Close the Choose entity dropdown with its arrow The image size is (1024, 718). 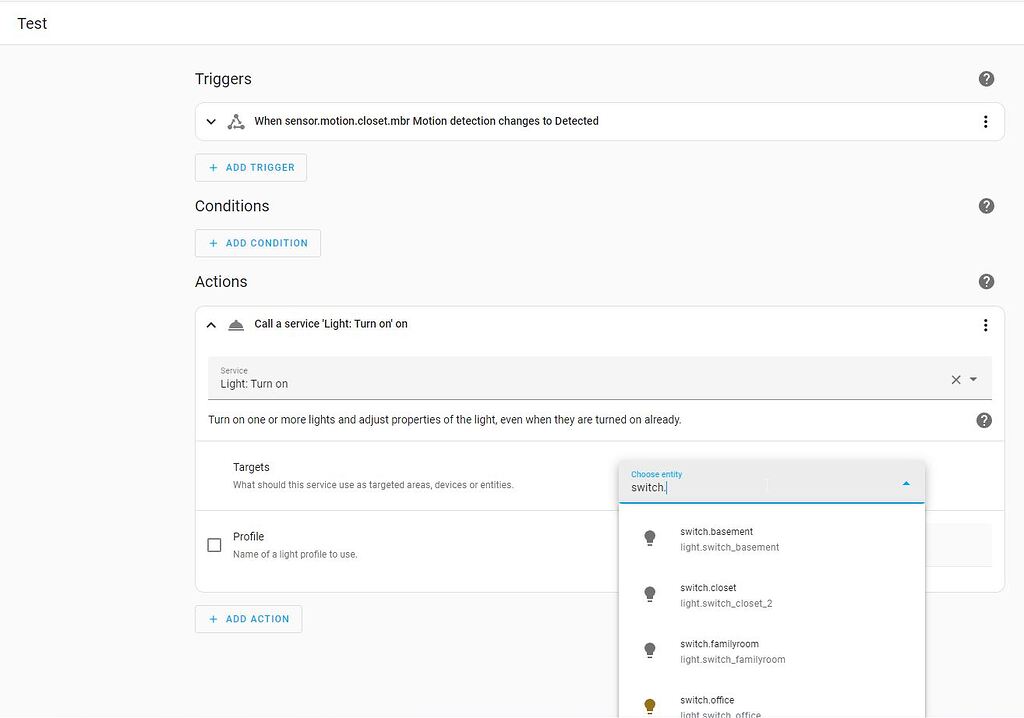point(906,482)
